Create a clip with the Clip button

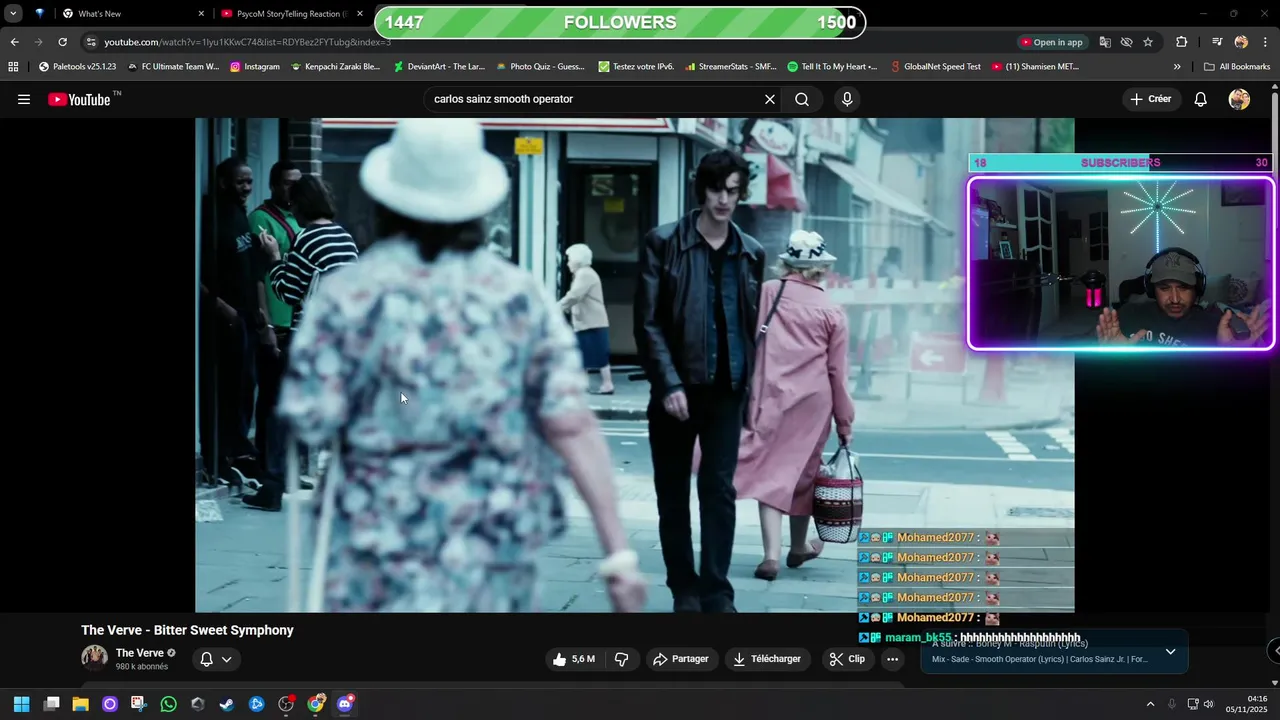coord(847,659)
